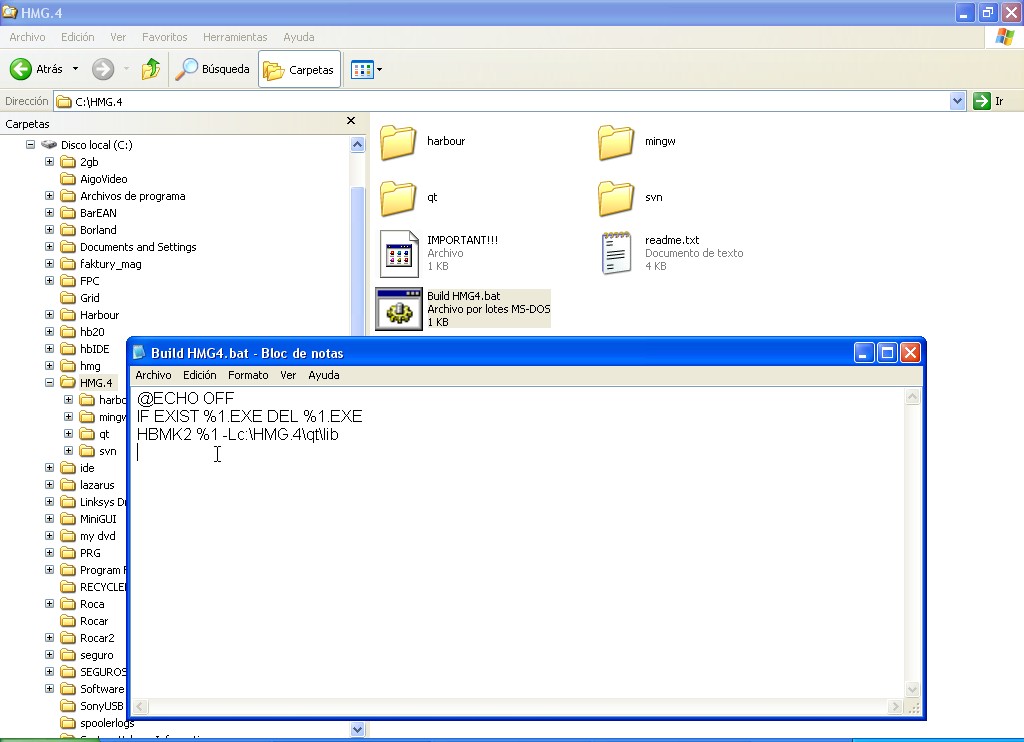Image resolution: width=1024 pixels, height=742 pixels.
Task: Click the Windows flag logo in Explorer
Action: point(1004,37)
